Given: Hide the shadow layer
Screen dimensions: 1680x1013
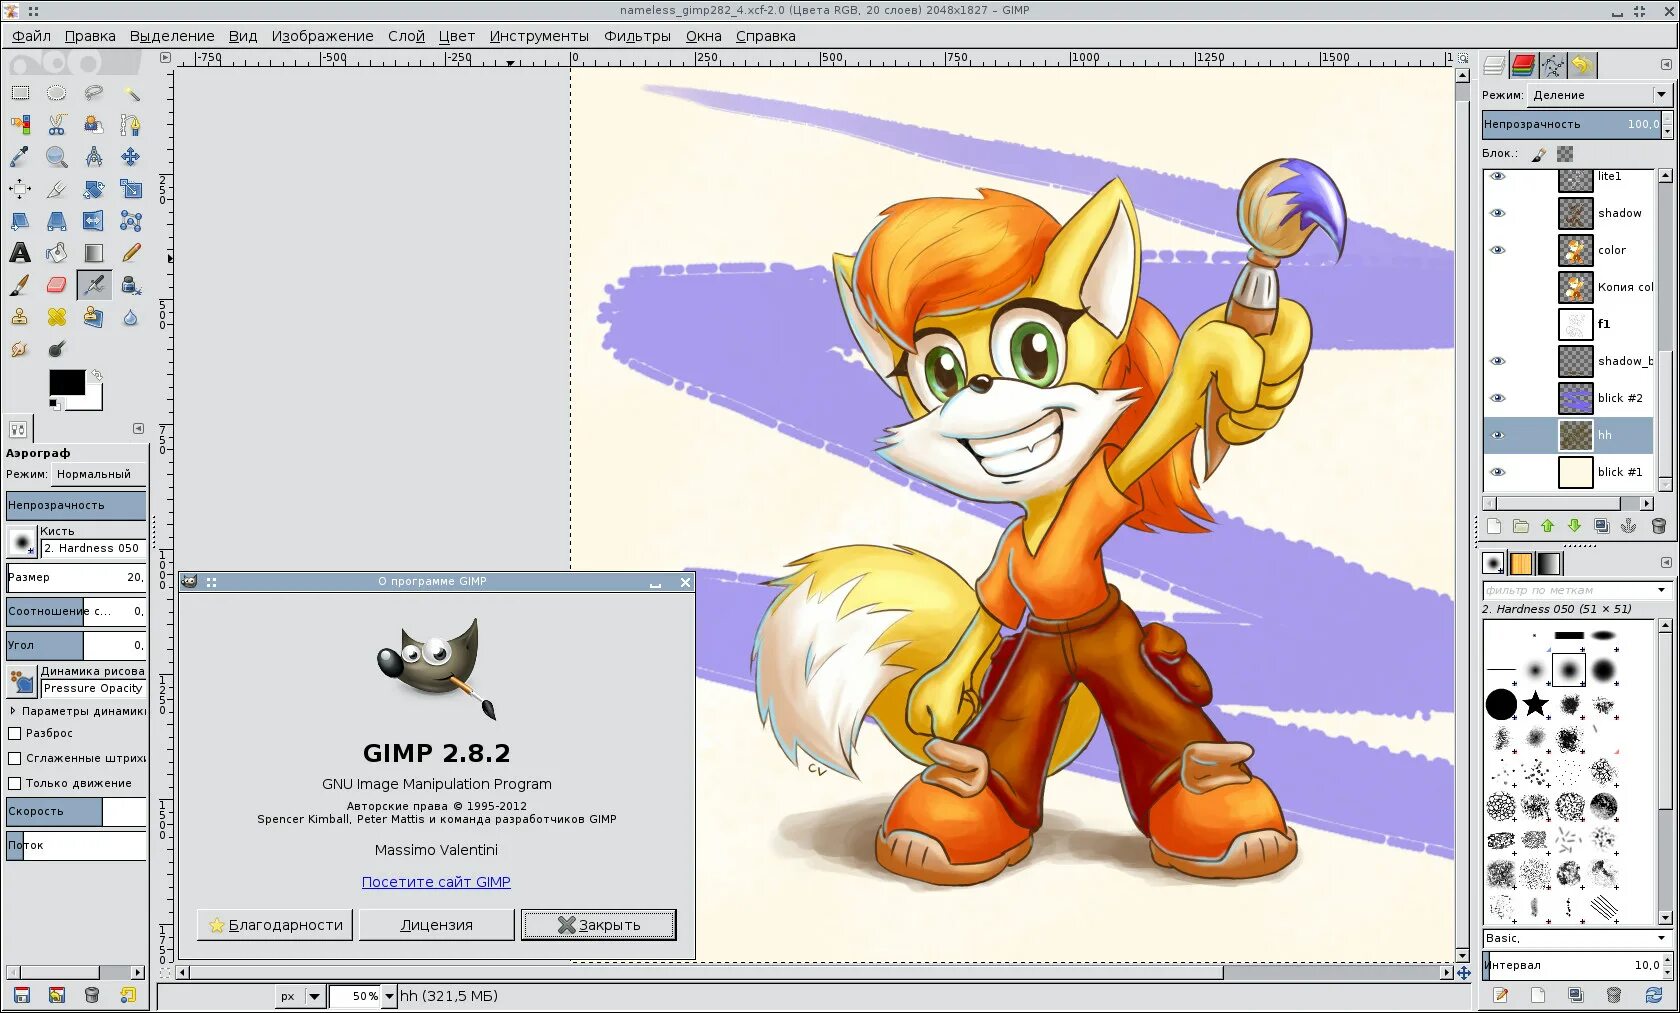Looking at the screenshot, I should coord(1498,213).
